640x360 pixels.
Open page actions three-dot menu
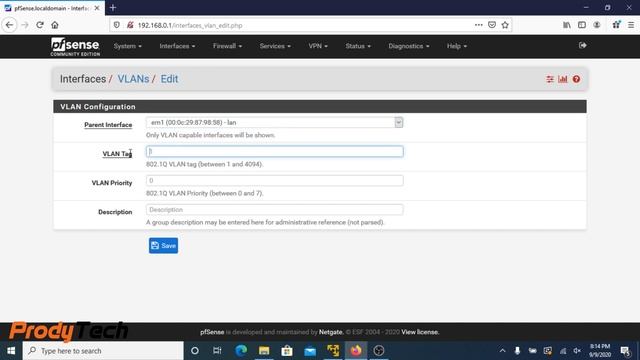(478, 25)
